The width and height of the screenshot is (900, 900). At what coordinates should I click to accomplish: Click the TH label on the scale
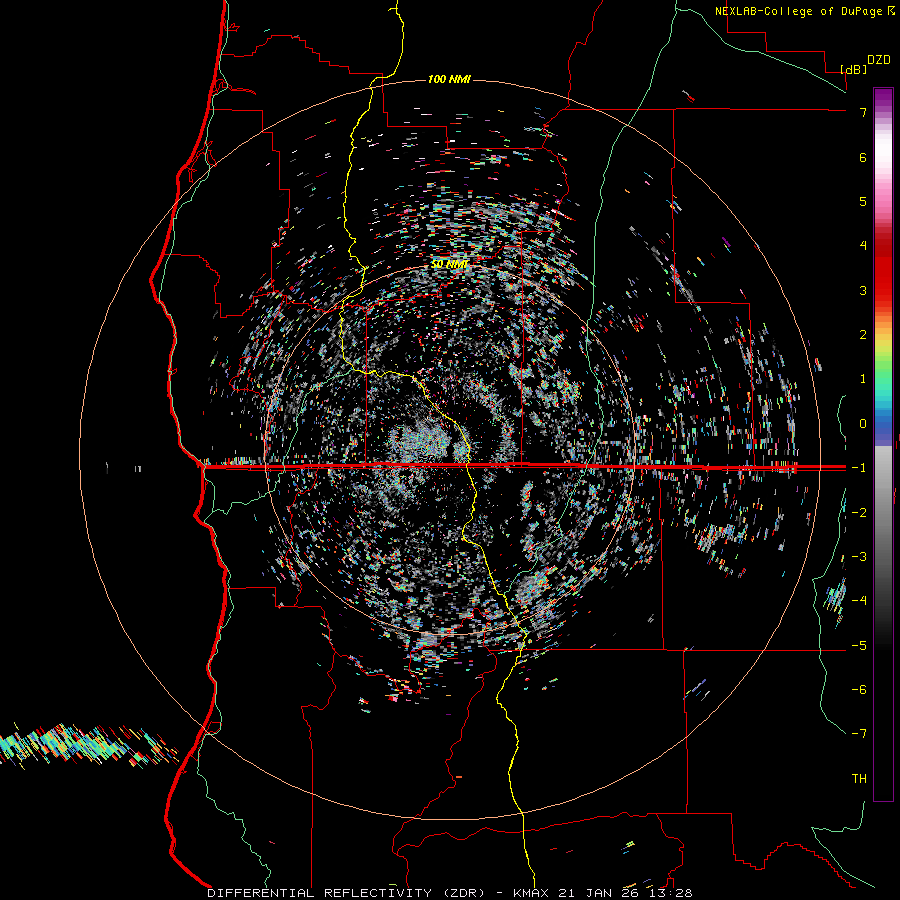(859, 779)
